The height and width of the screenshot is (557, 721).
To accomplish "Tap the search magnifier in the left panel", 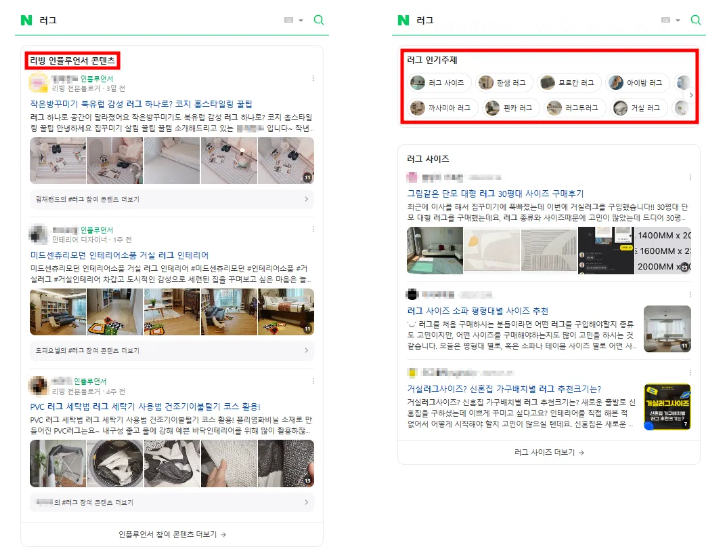I will pyautogui.click(x=318, y=20).
